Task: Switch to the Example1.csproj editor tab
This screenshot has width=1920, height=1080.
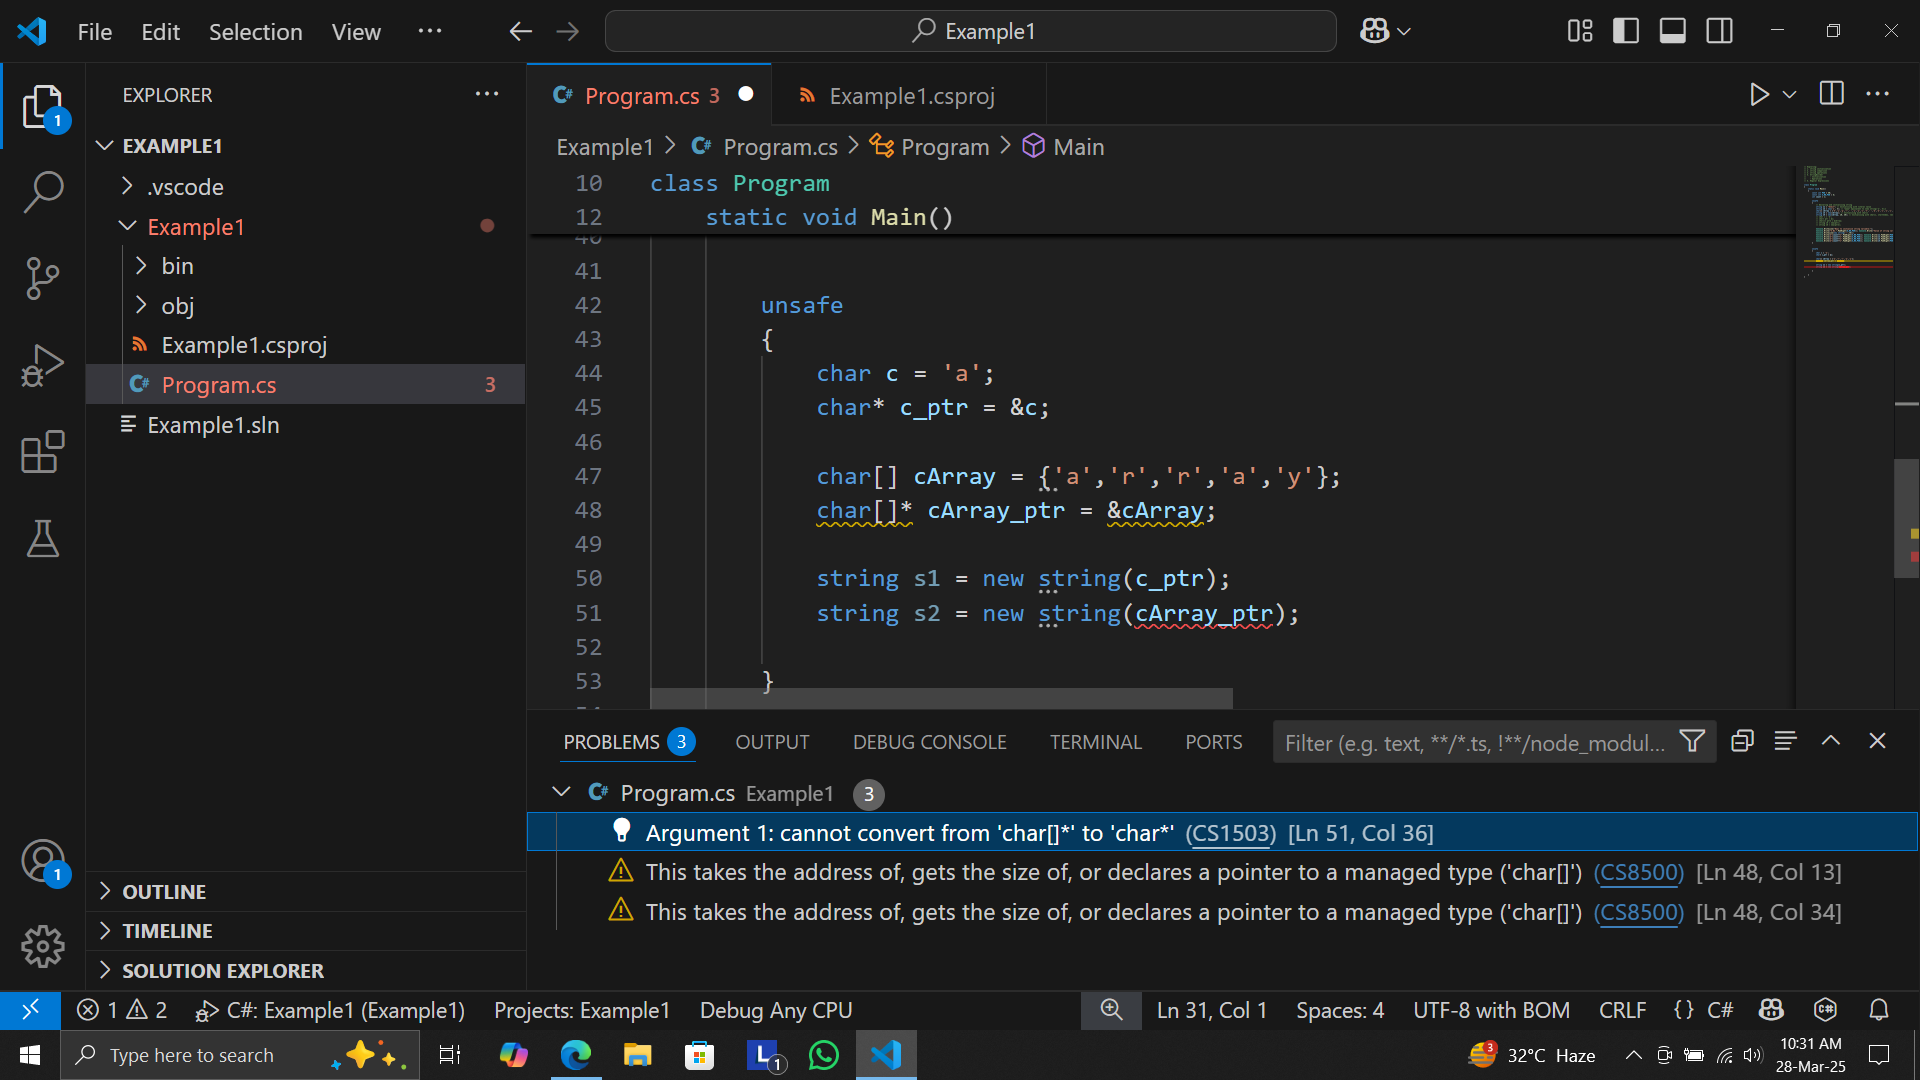Action: click(x=910, y=95)
